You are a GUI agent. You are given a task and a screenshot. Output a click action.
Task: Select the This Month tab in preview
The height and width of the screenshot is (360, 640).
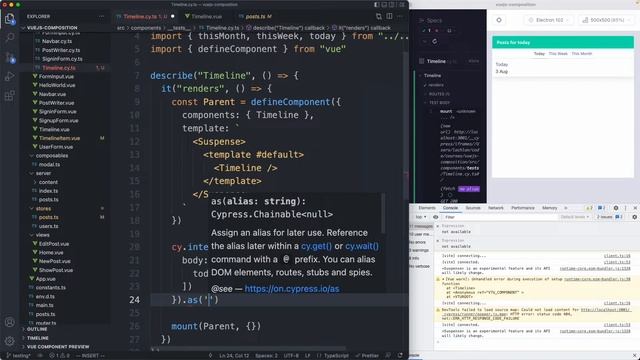582,53
